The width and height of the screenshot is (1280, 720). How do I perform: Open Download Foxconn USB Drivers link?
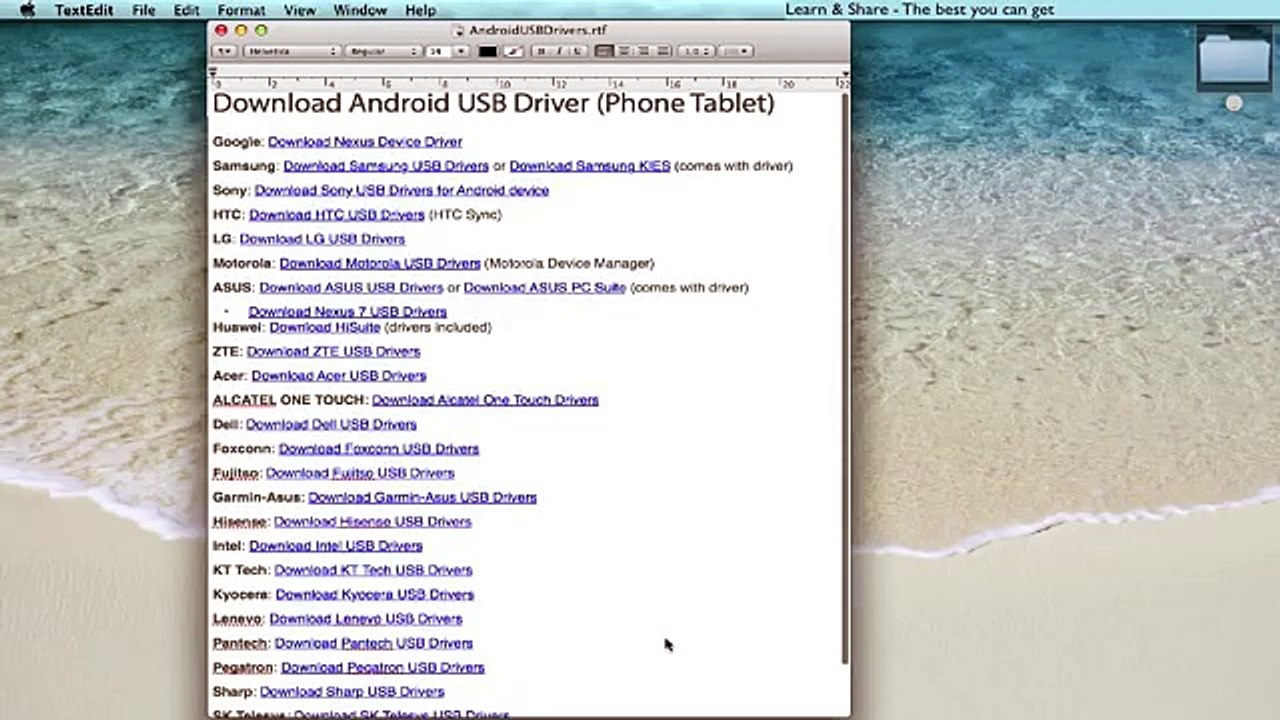pyautogui.click(x=378, y=449)
